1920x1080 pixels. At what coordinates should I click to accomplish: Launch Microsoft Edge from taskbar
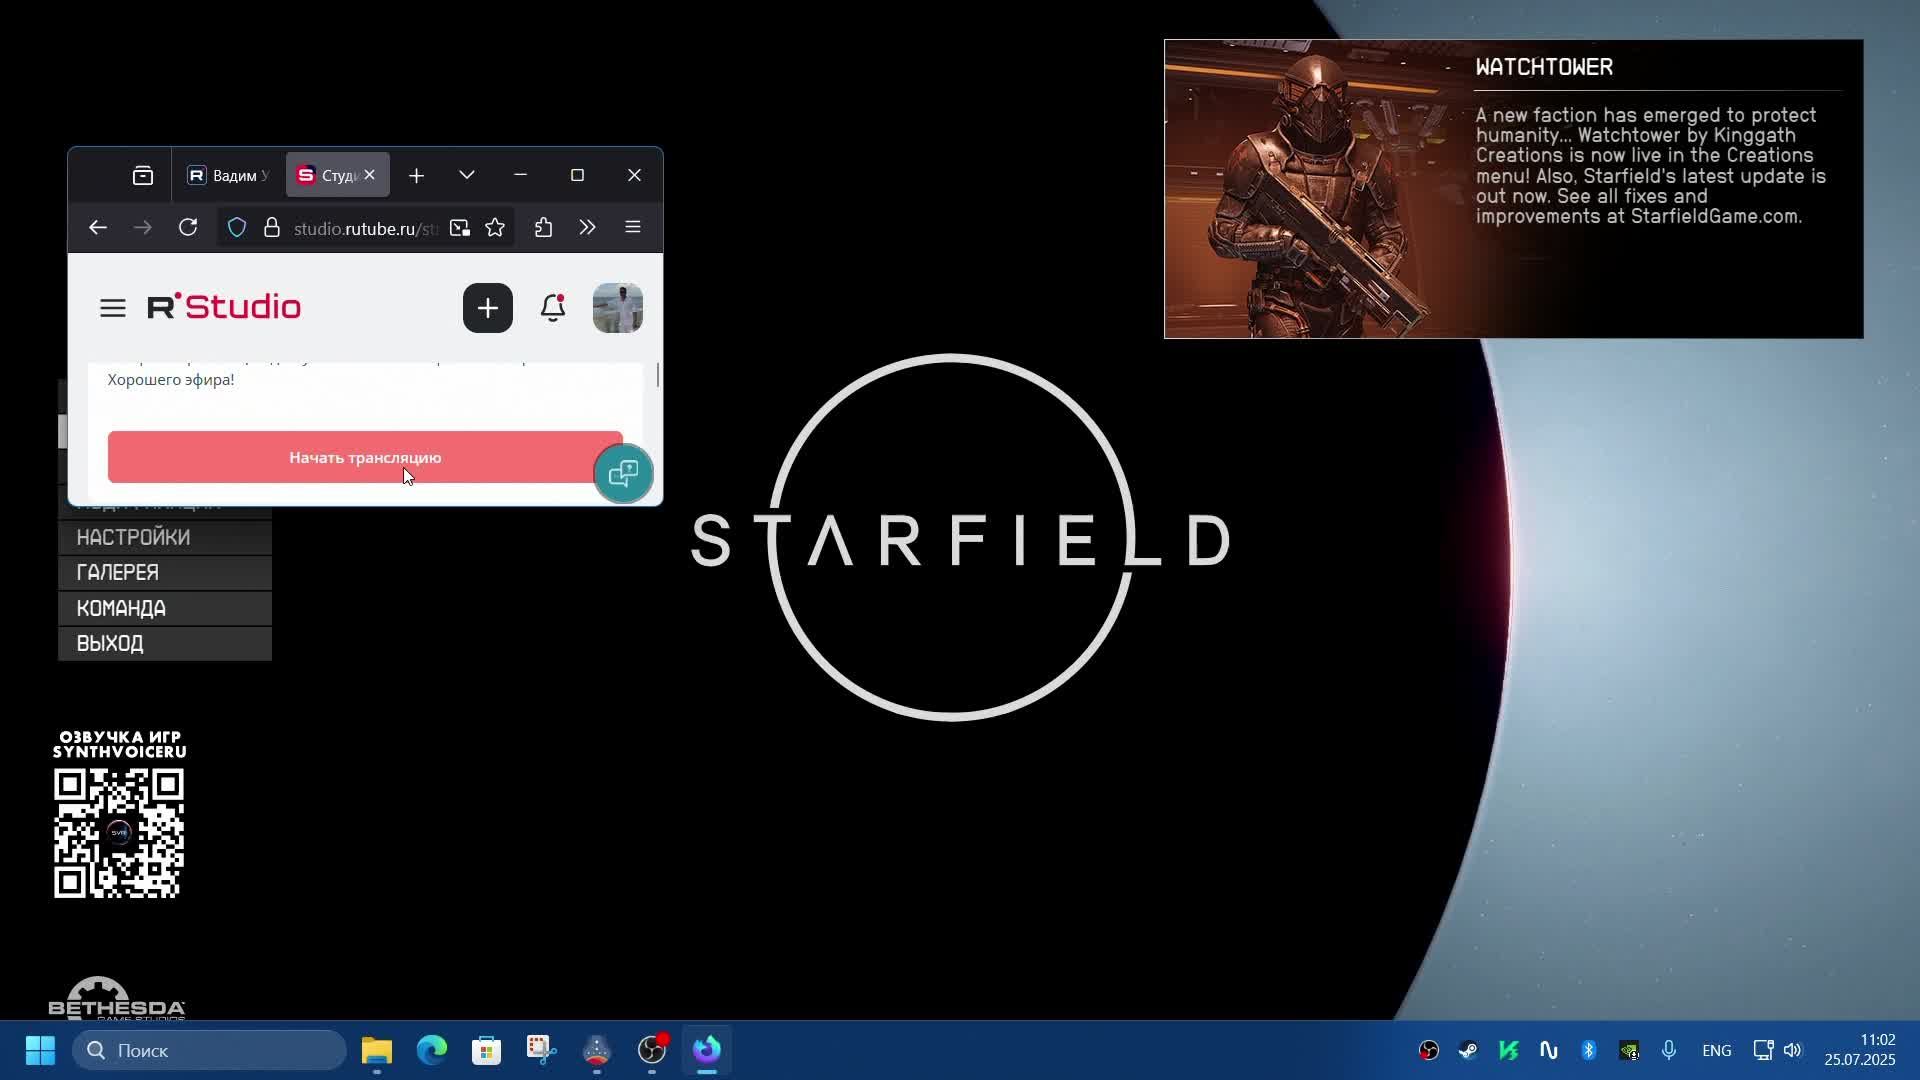coord(432,1050)
